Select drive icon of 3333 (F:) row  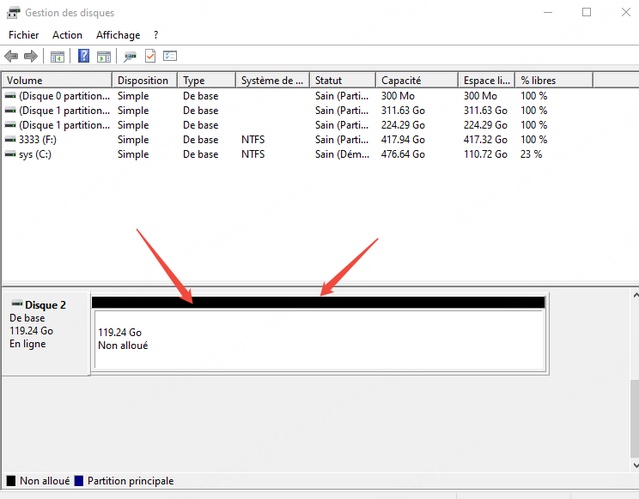(10, 139)
